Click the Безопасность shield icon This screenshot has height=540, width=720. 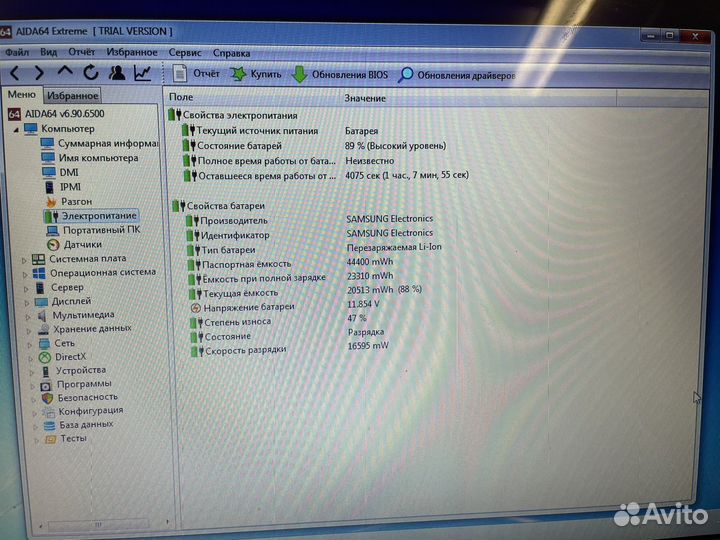point(47,398)
